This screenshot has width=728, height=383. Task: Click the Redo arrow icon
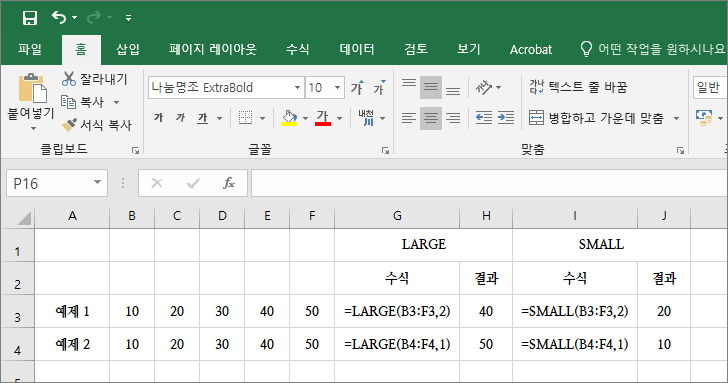click(94, 18)
